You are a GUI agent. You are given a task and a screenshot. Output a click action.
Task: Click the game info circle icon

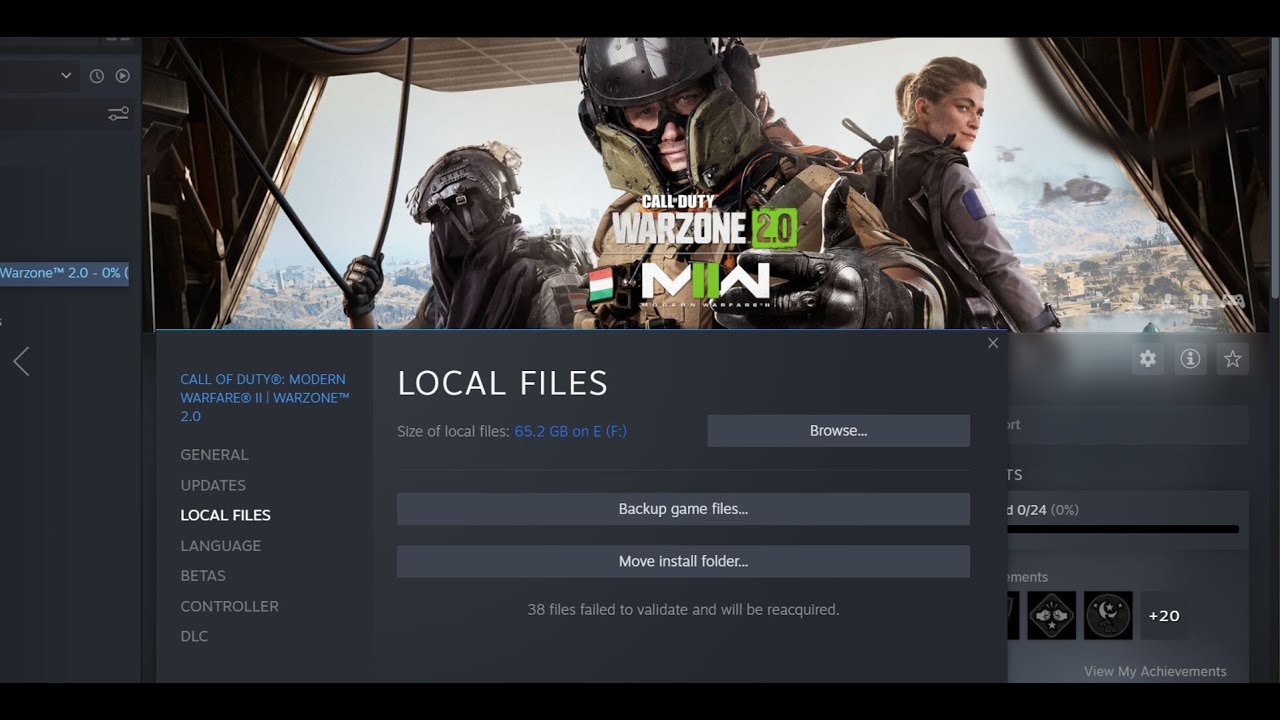coord(1190,359)
